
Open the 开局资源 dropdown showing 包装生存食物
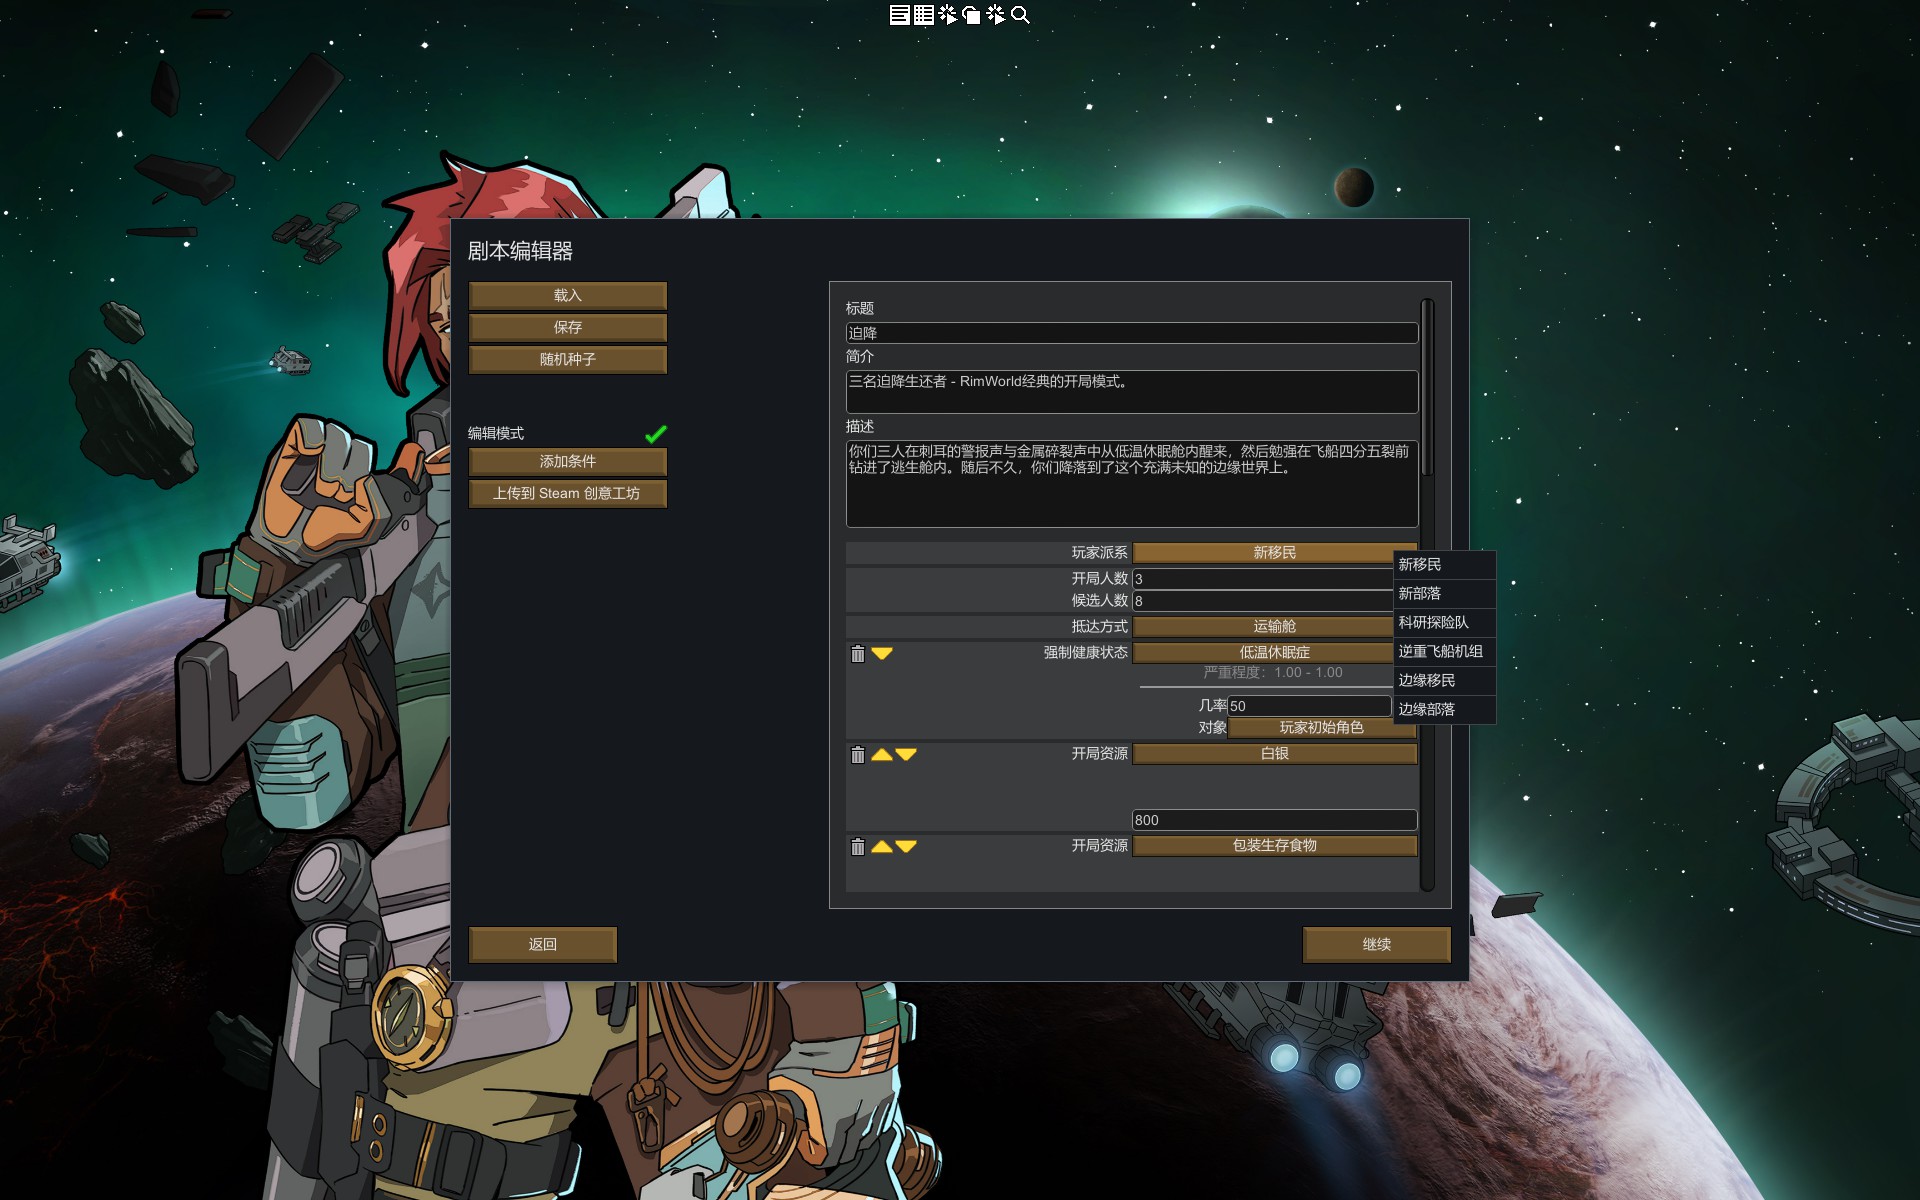tap(1274, 845)
